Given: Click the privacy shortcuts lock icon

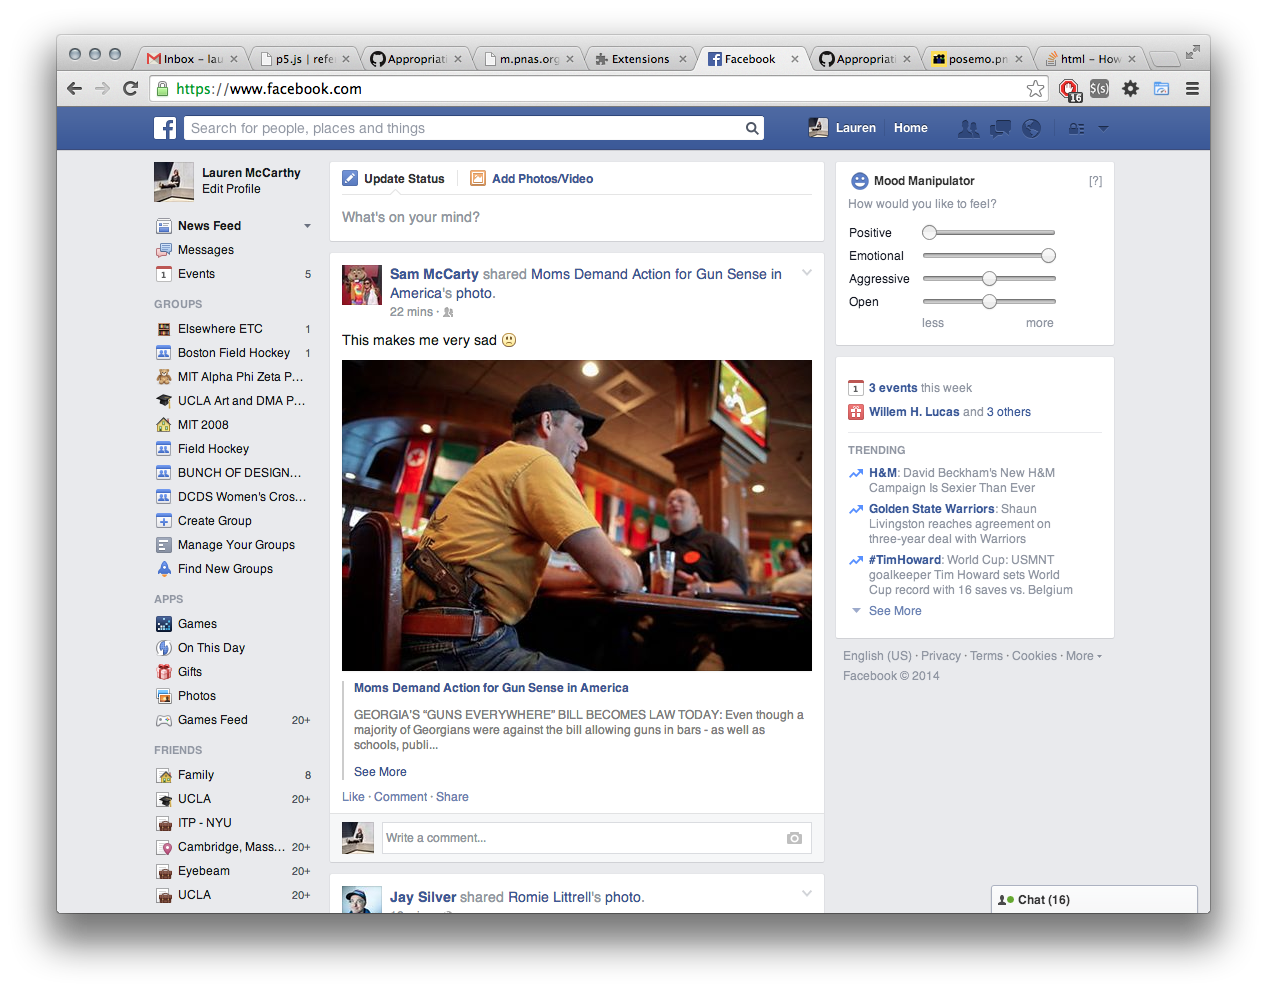Looking at the screenshot, I should tap(1076, 128).
